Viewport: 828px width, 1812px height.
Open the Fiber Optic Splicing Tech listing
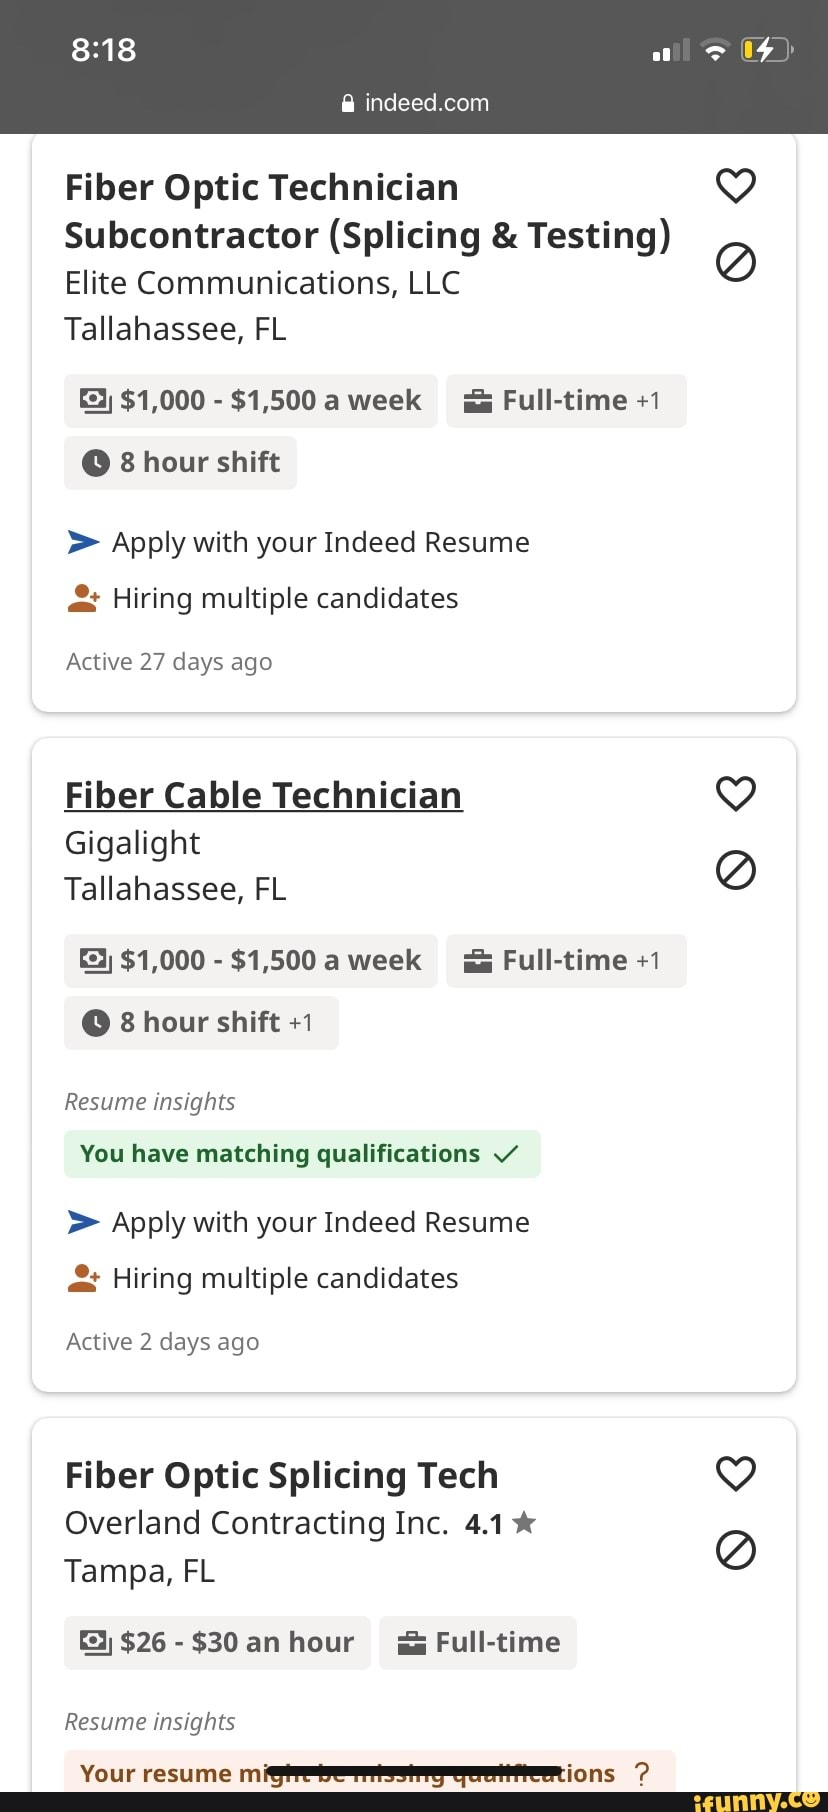click(x=281, y=1476)
